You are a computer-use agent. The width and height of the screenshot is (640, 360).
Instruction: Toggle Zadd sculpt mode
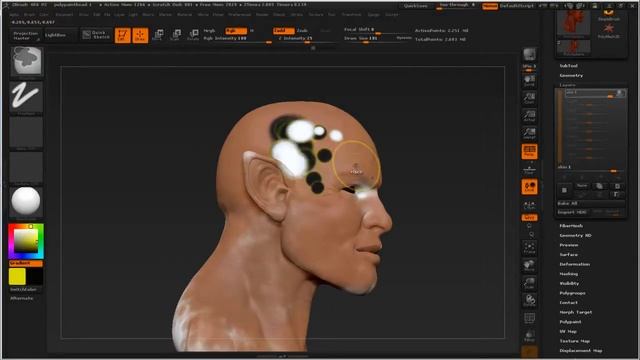284,31
